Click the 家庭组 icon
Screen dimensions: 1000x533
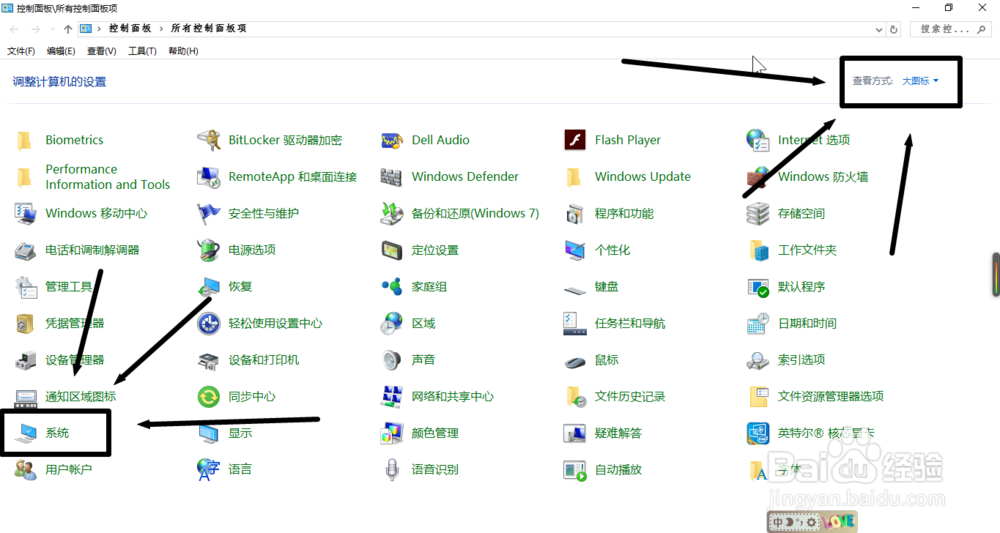pyautogui.click(x=392, y=287)
